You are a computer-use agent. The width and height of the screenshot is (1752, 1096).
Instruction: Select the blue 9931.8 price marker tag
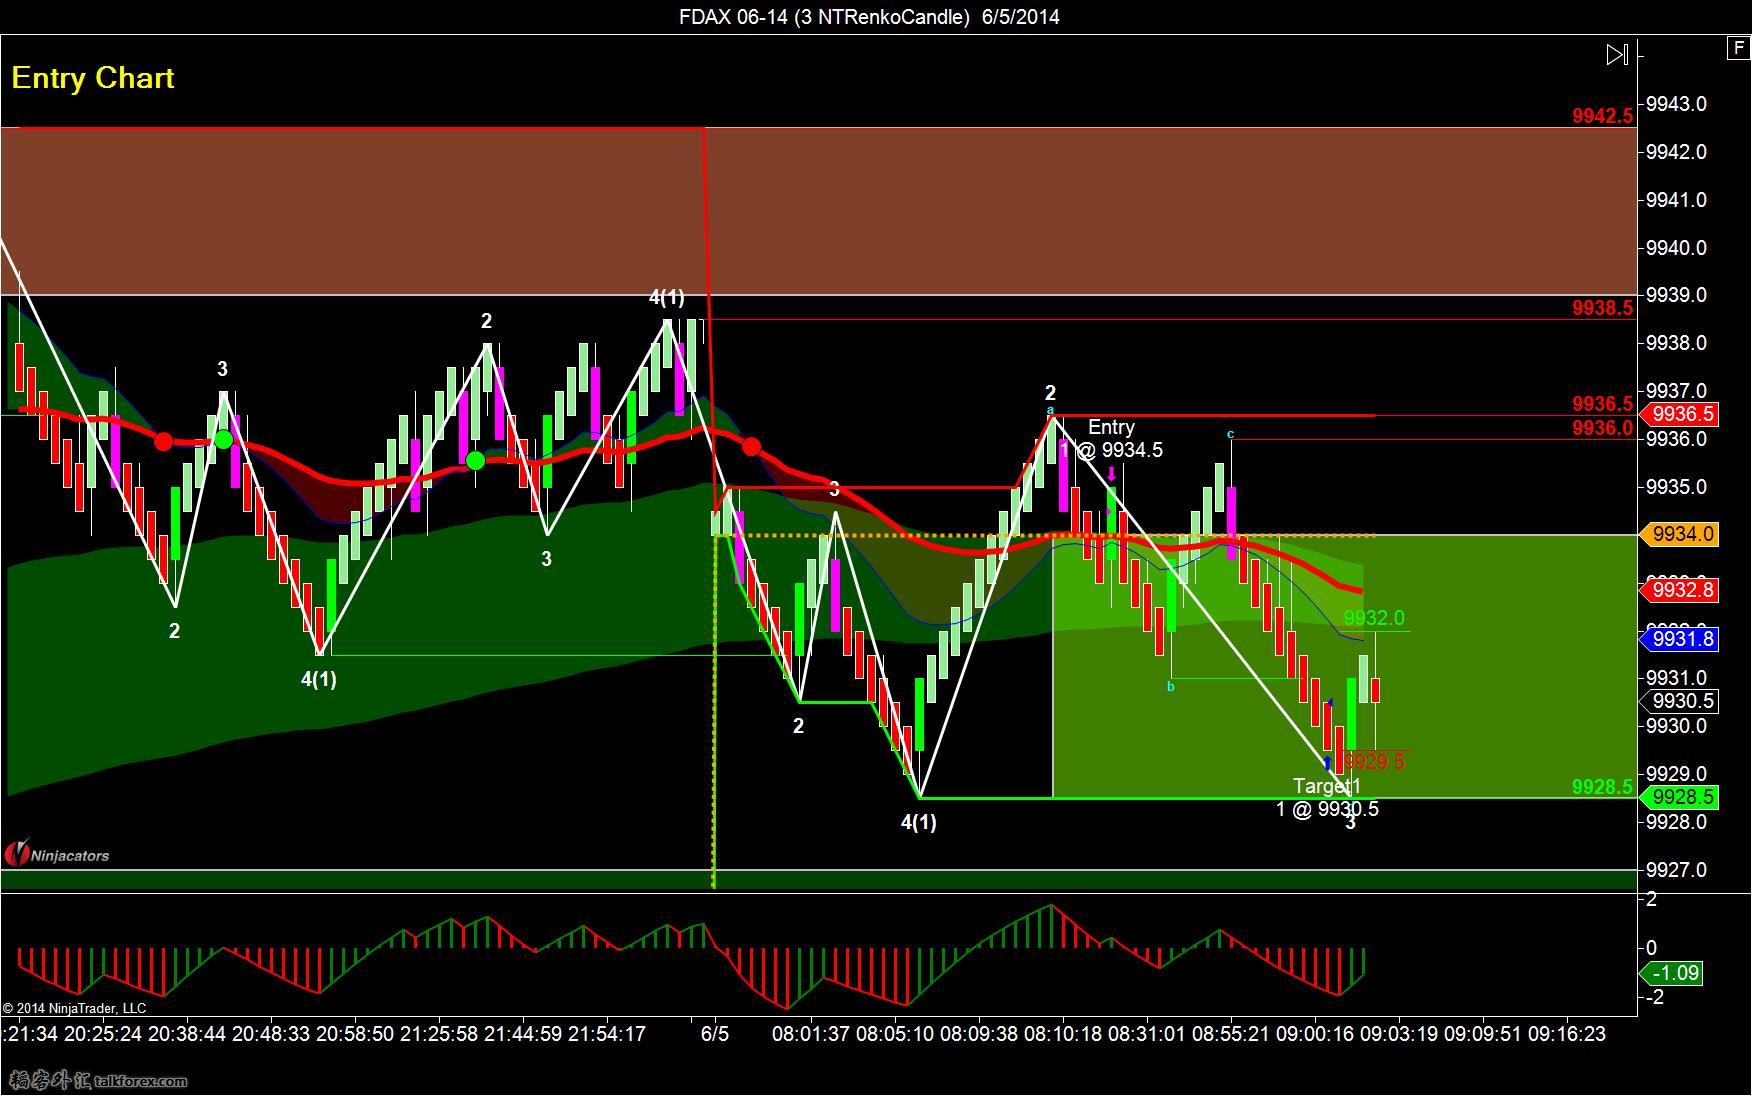click(x=1679, y=638)
